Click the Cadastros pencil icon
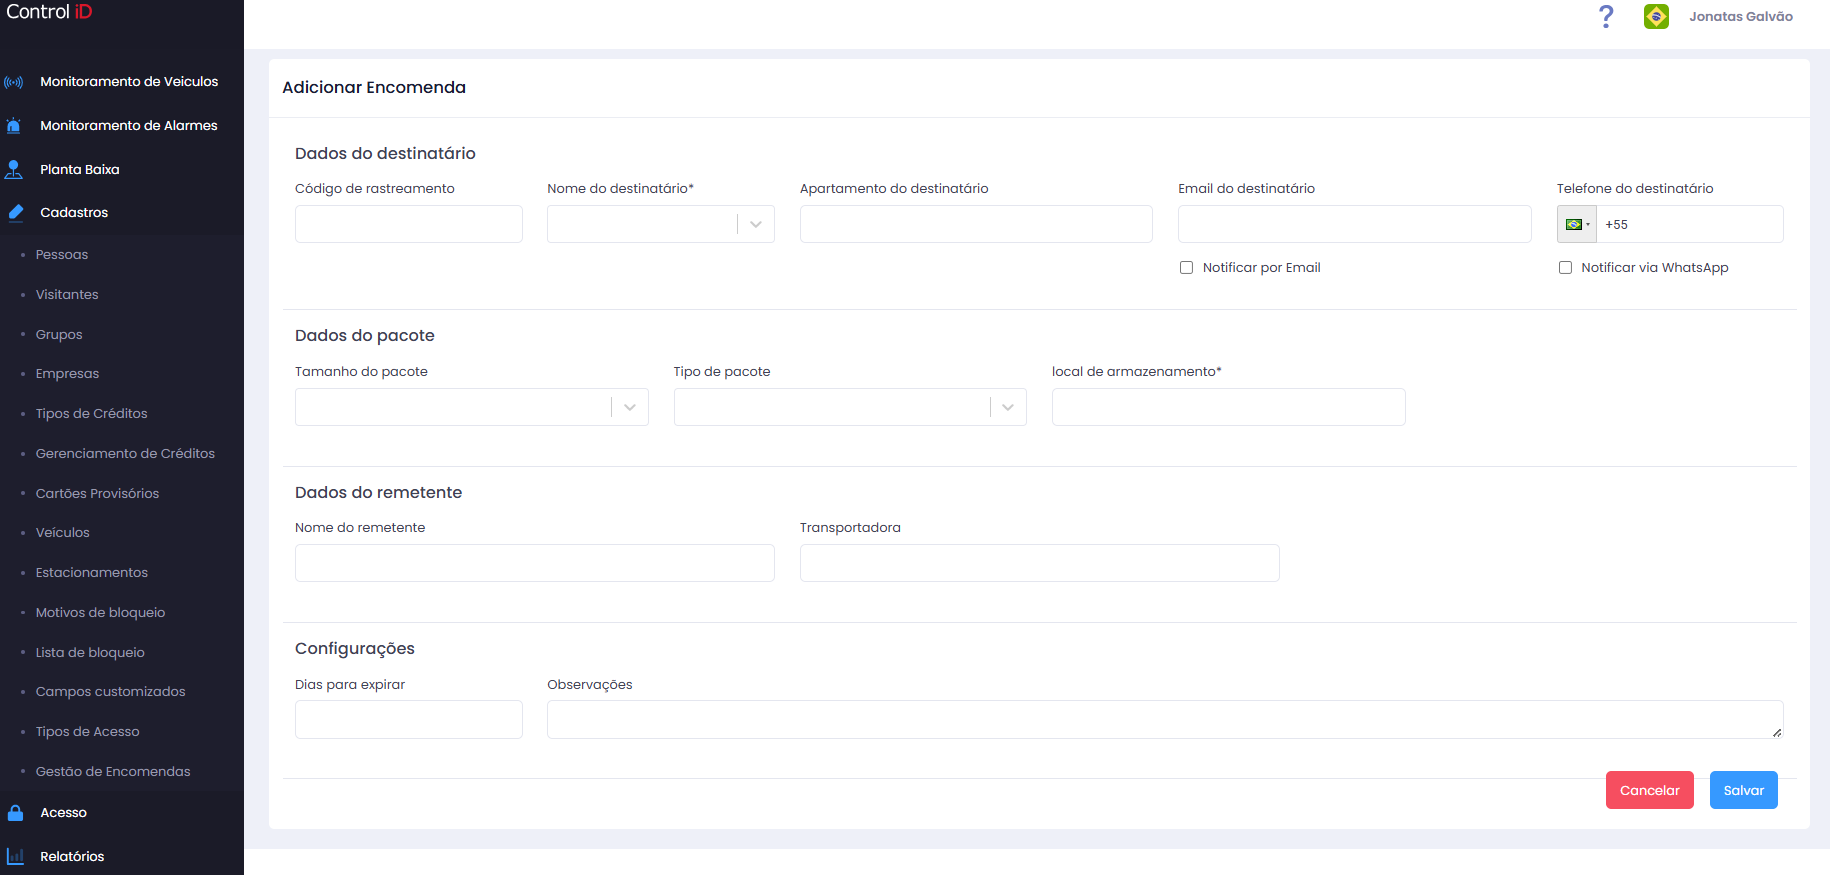The height and width of the screenshot is (875, 1830). click(15, 213)
